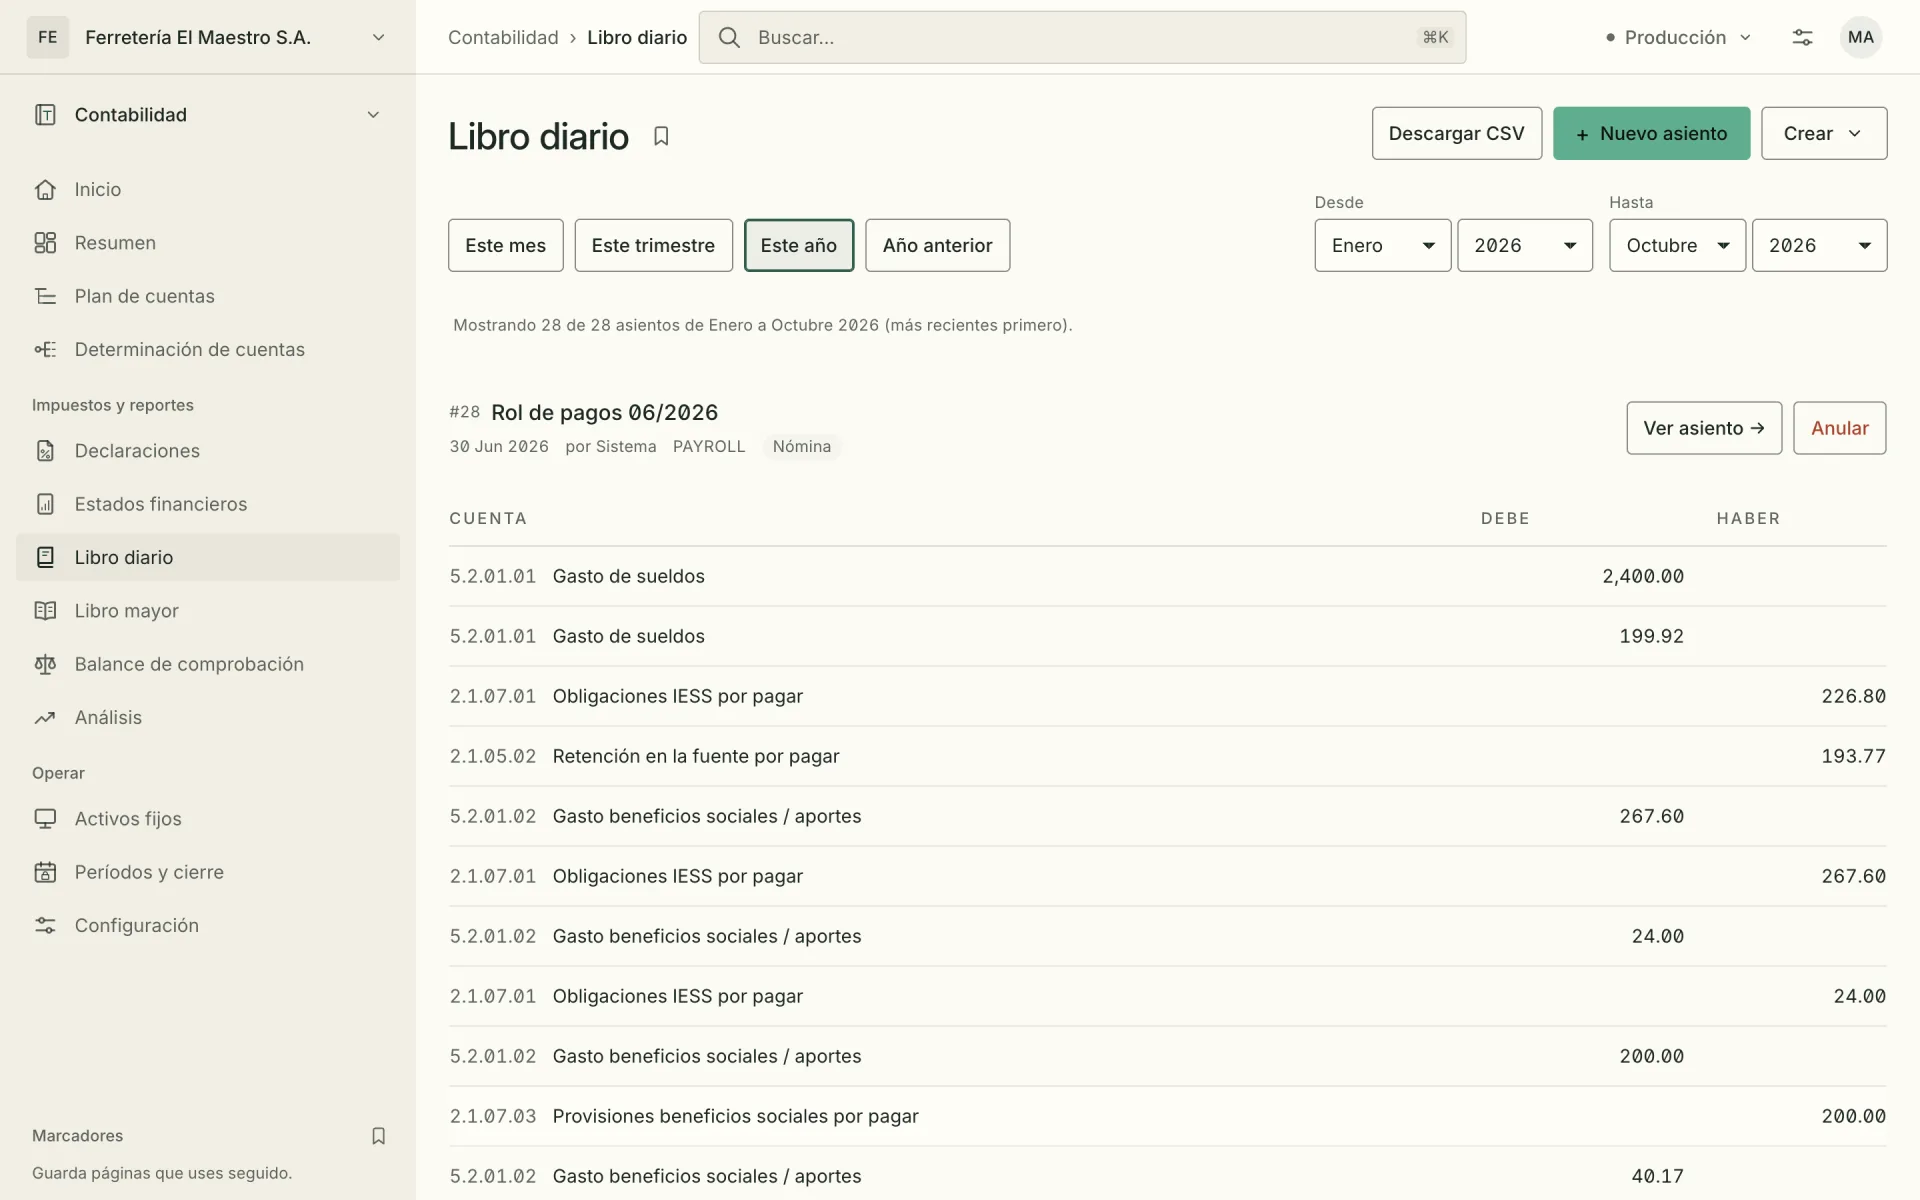
Task: Click the Declaraciones document icon
Action: 45,451
